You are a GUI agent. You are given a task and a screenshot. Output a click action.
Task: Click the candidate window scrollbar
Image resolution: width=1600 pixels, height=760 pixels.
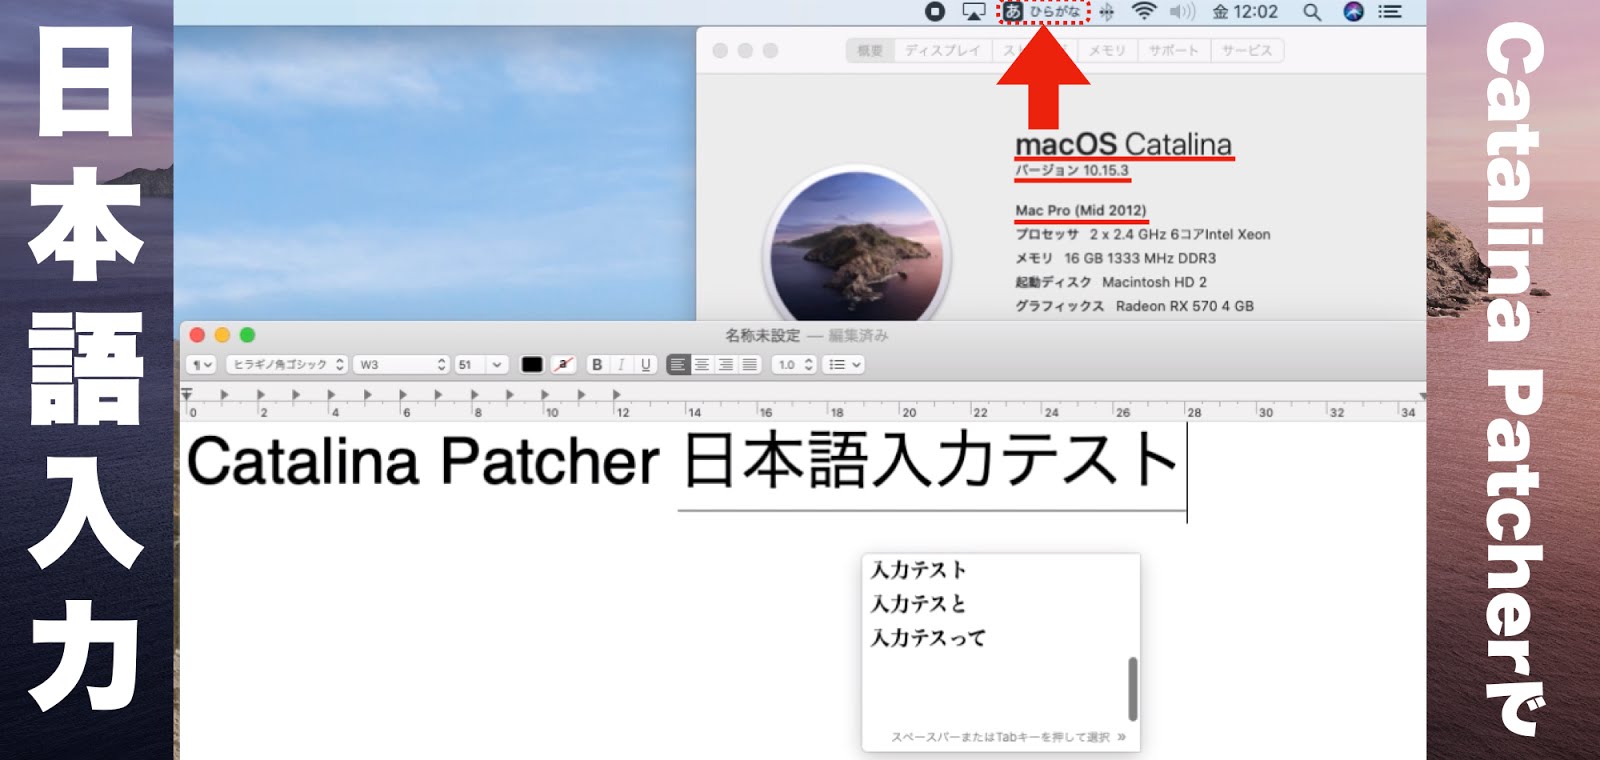(x=1132, y=688)
